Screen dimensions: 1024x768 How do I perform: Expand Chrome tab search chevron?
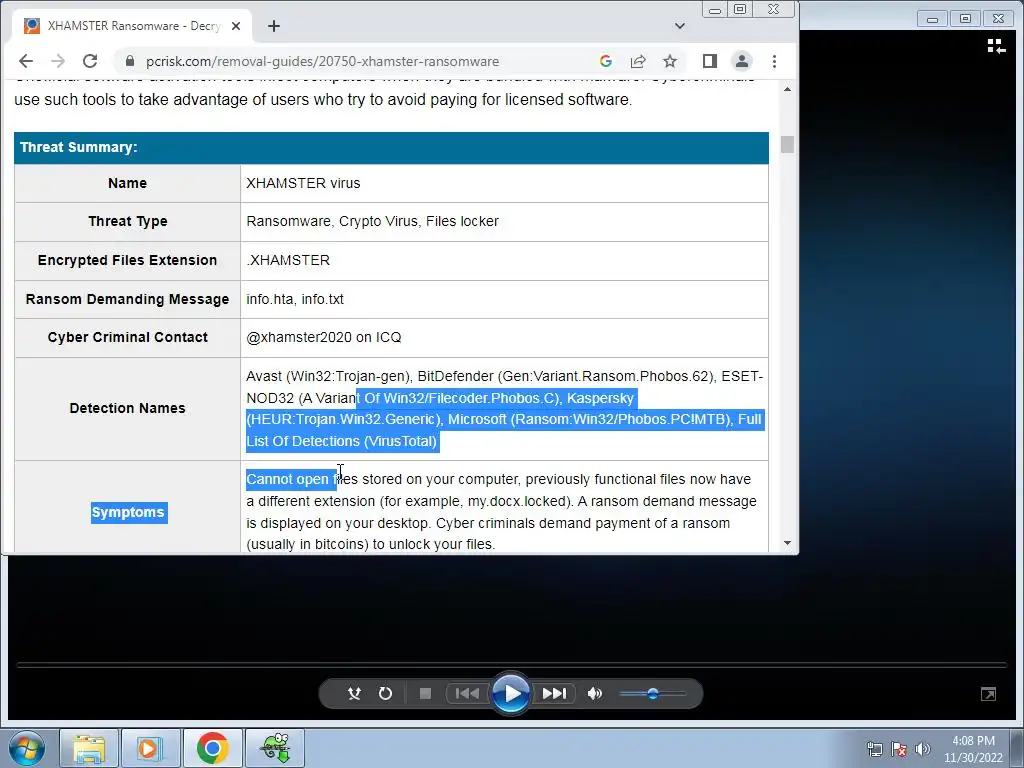tap(680, 26)
